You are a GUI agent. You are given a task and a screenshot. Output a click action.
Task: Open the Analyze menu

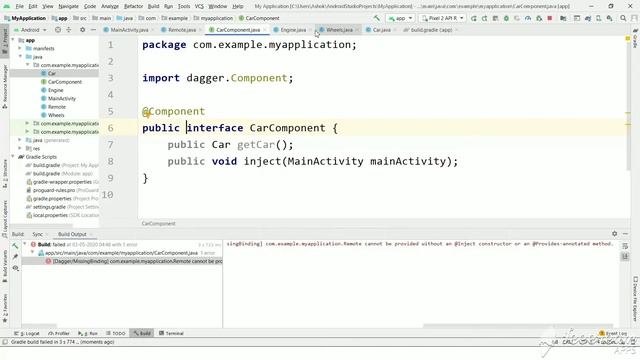[110, 7]
